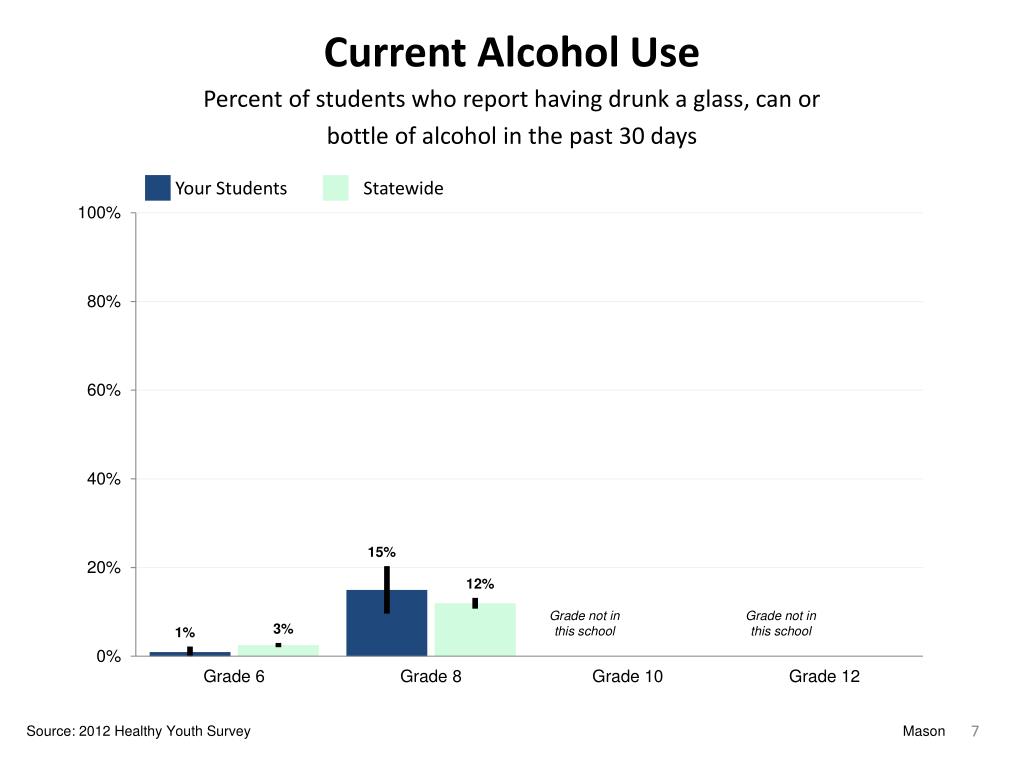
Task: Select the 1% data label
Action: tap(185, 632)
